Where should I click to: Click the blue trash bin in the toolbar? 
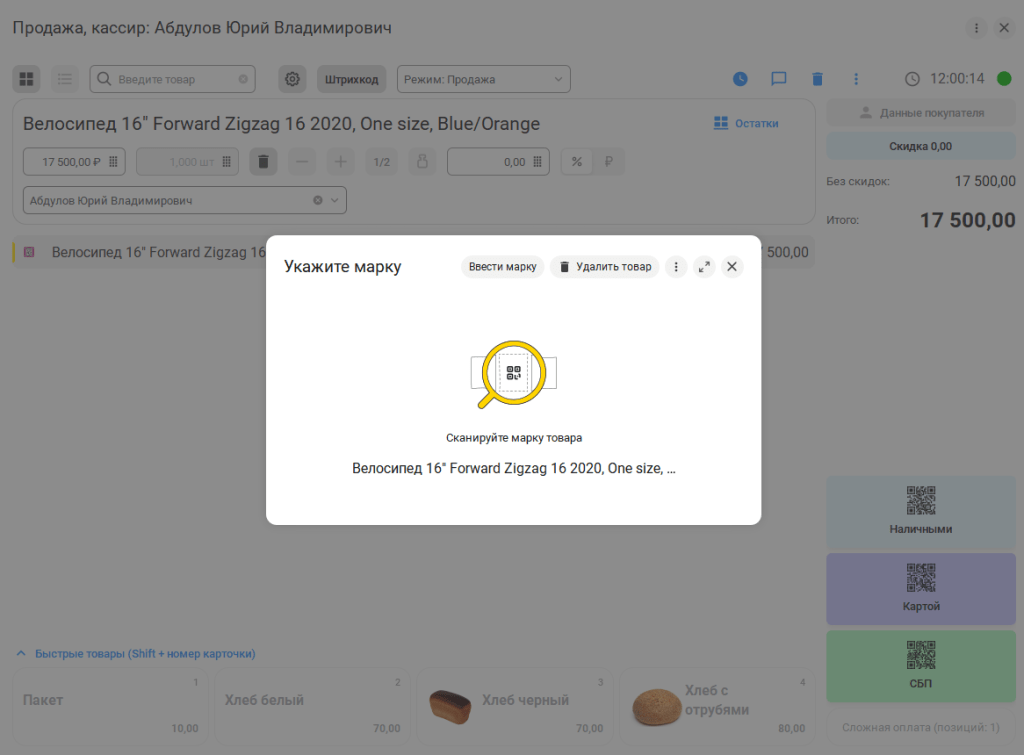(x=817, y=79)
